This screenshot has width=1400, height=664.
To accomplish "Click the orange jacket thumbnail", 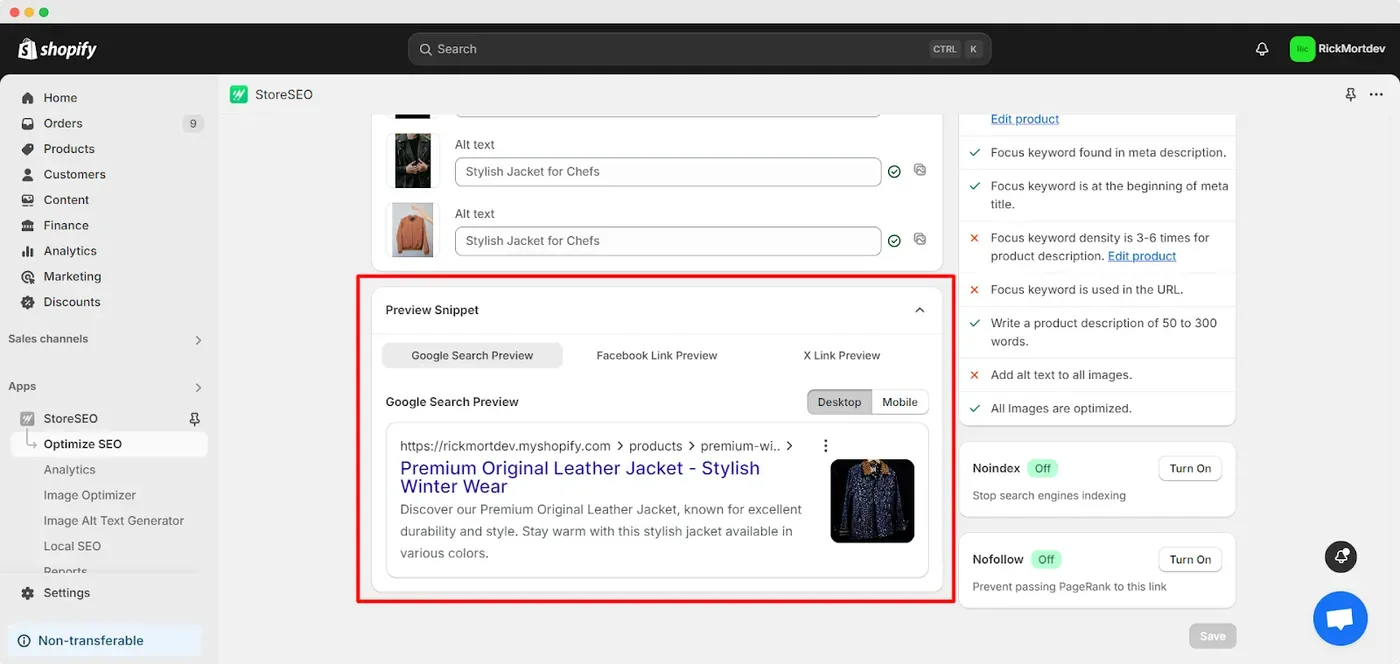I will click(413, 230).
